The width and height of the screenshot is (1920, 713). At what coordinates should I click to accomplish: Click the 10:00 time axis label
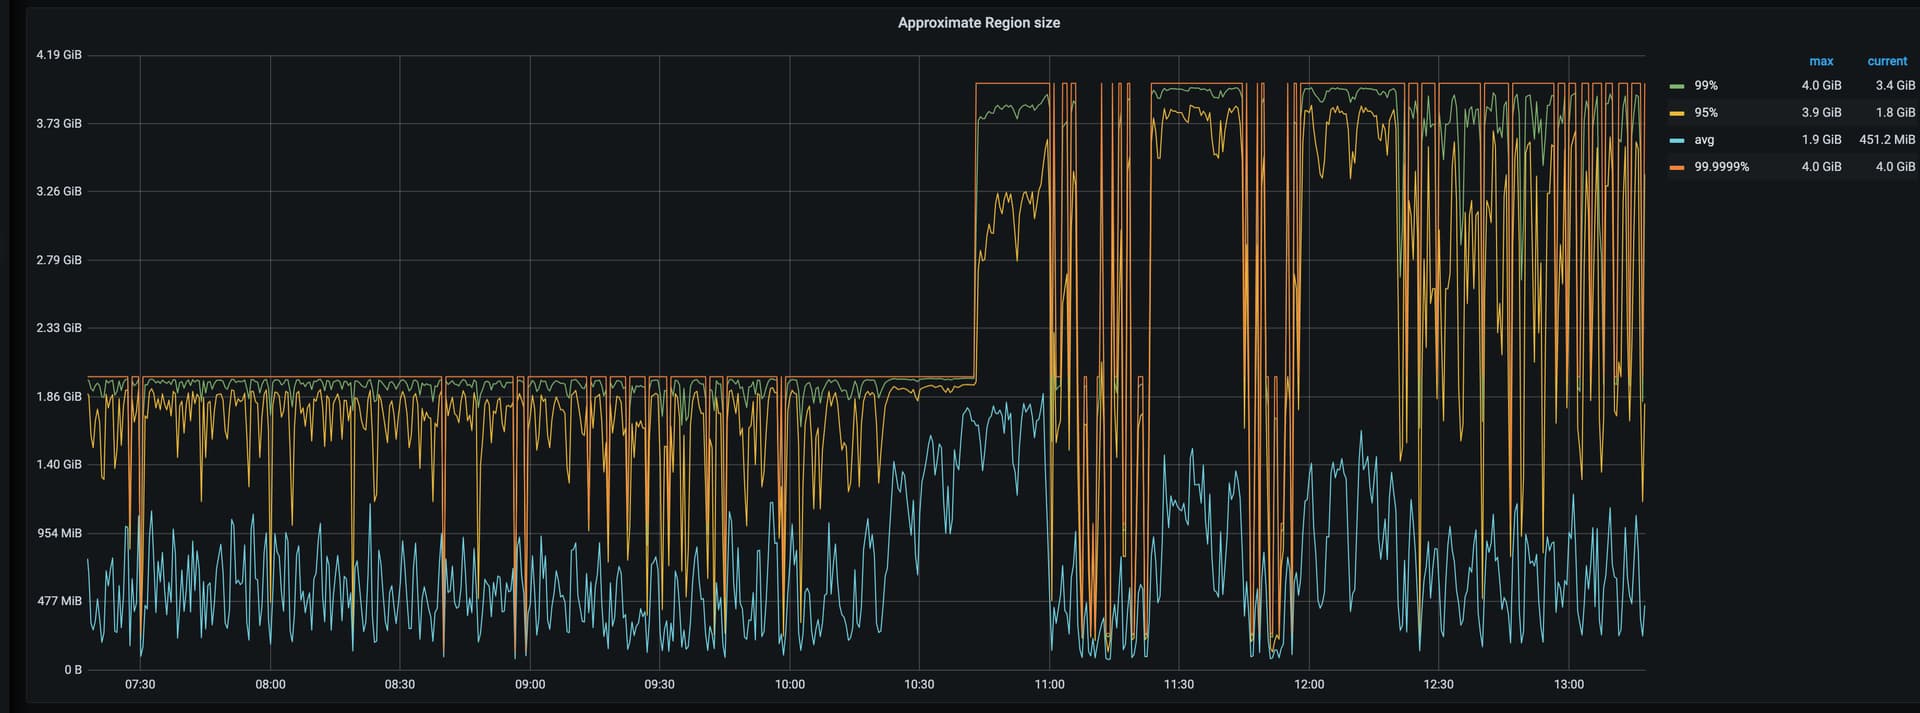point(789,685)
